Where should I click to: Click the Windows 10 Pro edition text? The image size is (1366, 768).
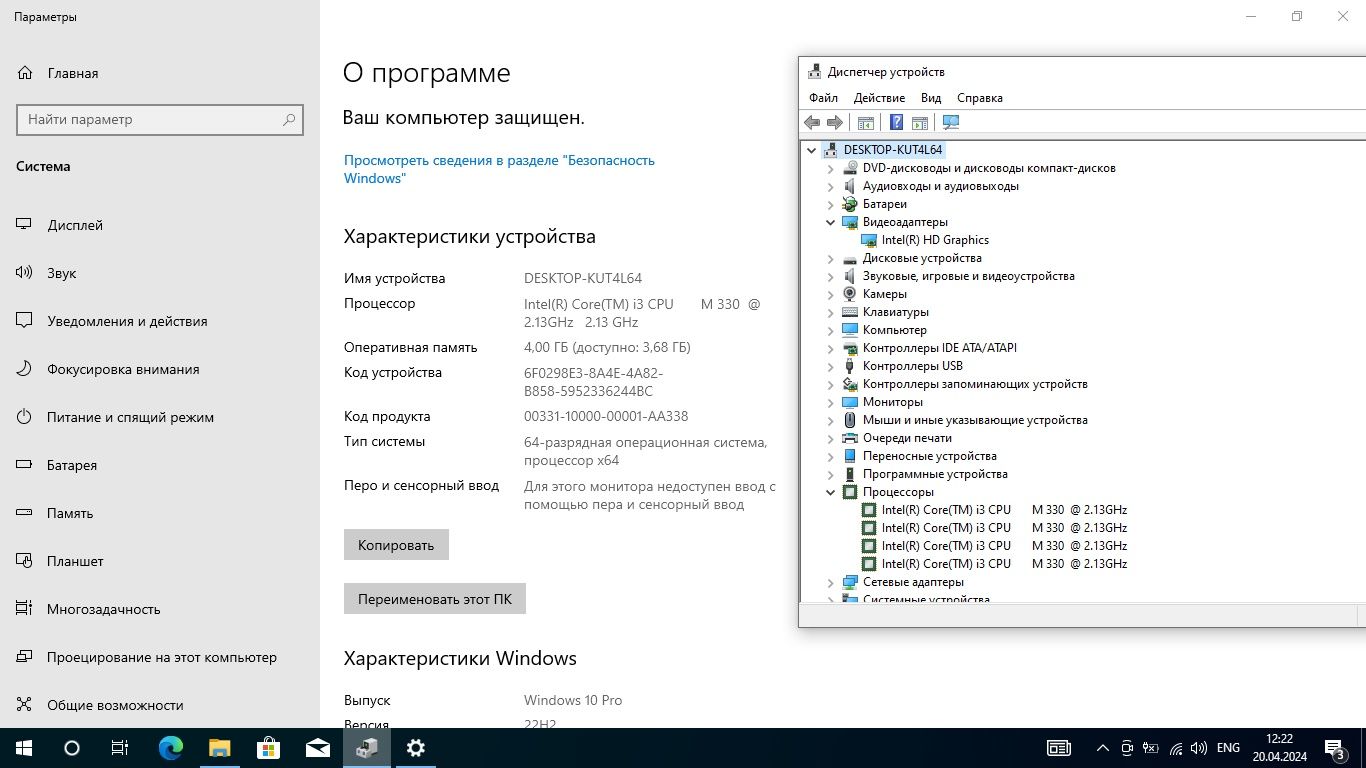click(573, 701)
